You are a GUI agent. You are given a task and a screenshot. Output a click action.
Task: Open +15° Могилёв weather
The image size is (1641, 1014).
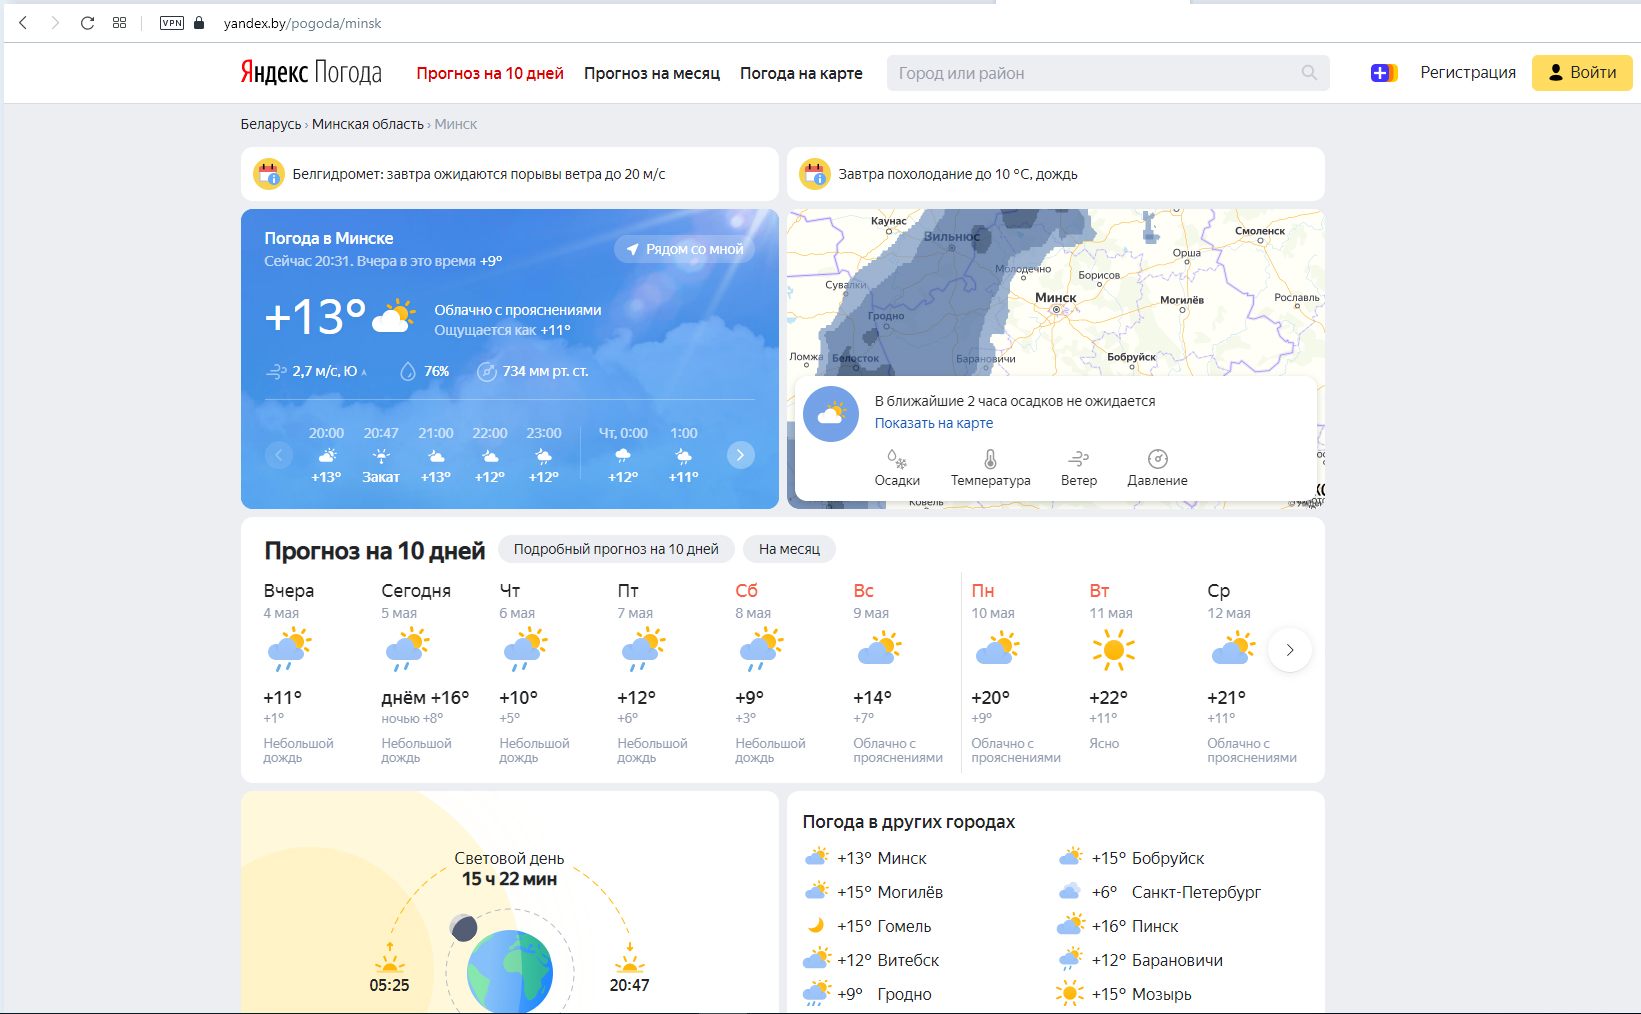874,892
